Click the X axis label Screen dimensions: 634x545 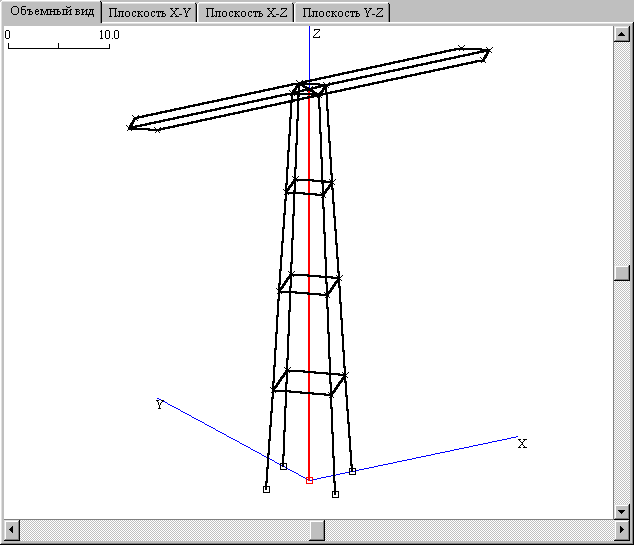(x=522, y=444)
